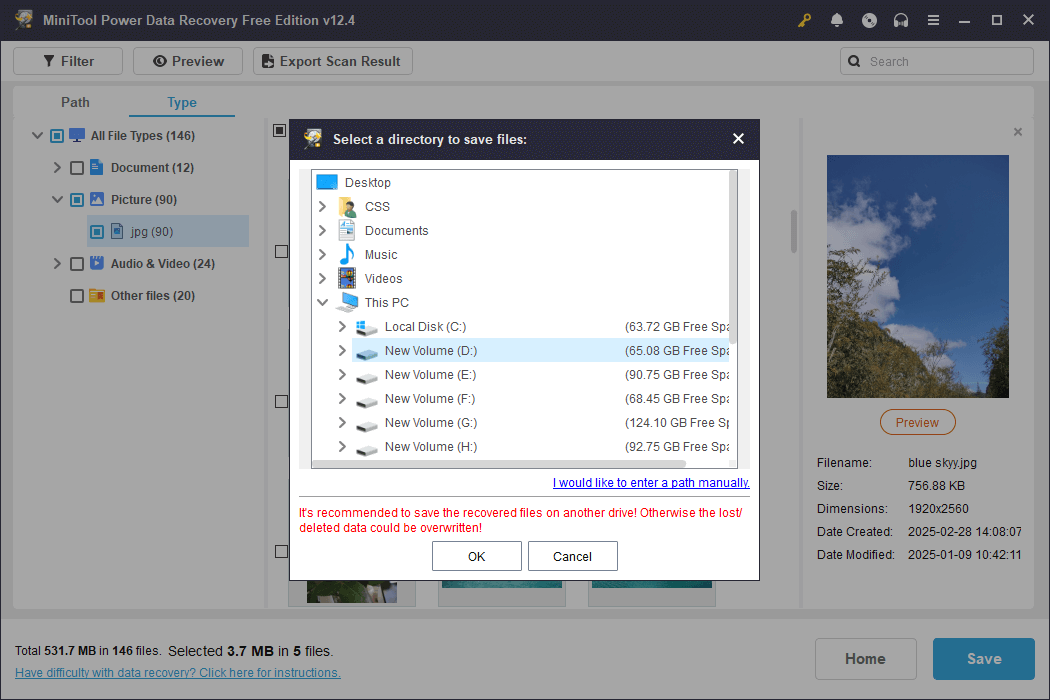Screen dimensions: 1050x700
Task: Toggle the Picture (90) checkbox
Action: (77, 200)
